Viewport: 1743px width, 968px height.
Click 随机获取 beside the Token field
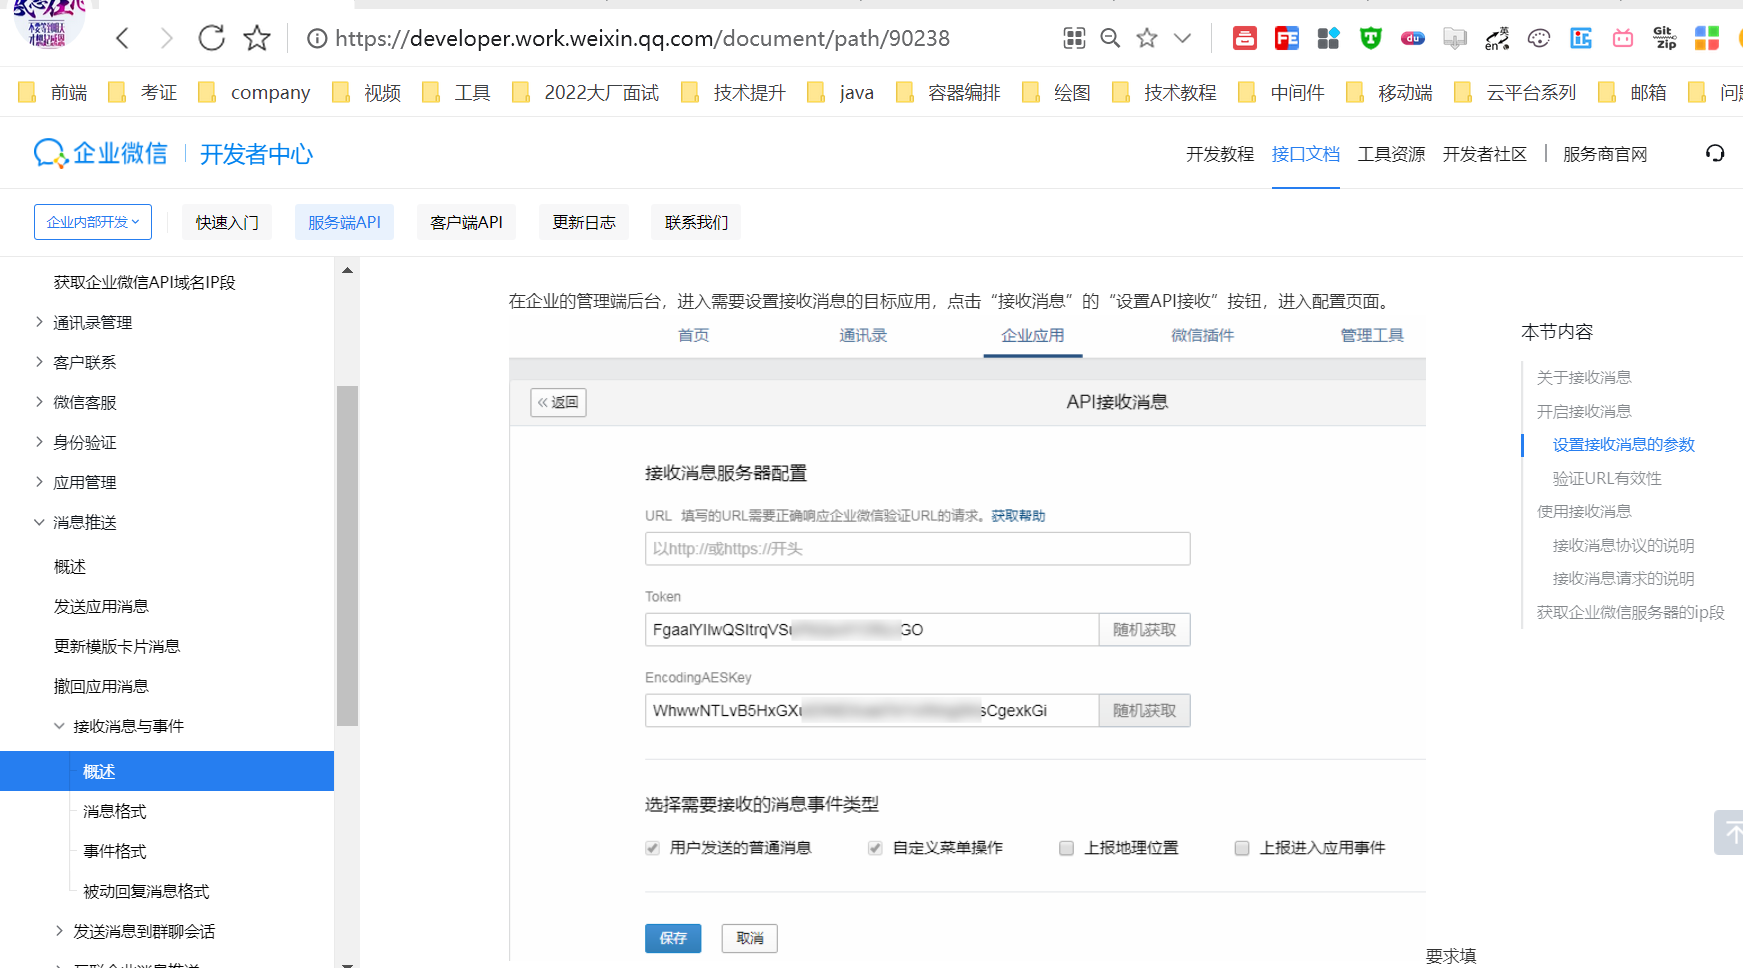(x=1144, y=630)
